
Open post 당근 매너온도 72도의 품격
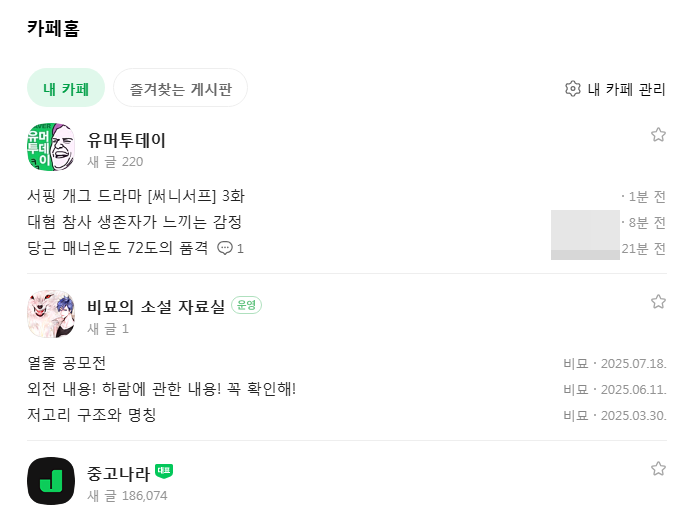[x=118, y=248]
